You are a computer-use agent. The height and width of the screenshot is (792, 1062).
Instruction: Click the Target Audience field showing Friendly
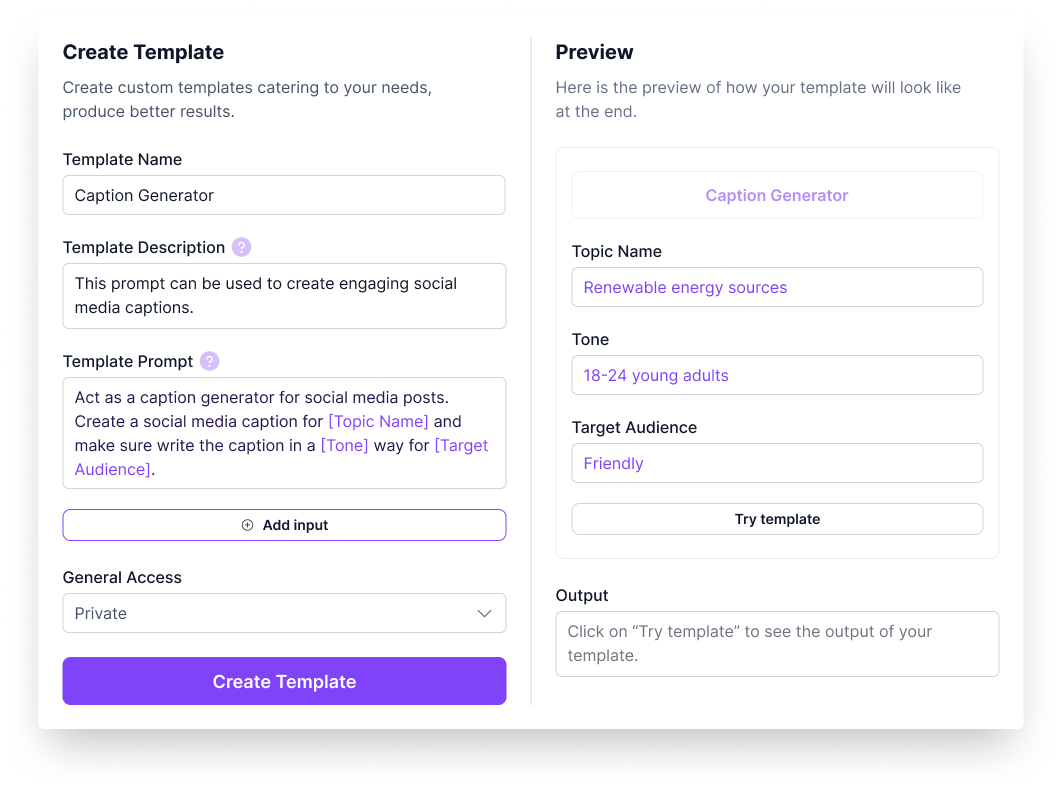[x=777, y=463]
